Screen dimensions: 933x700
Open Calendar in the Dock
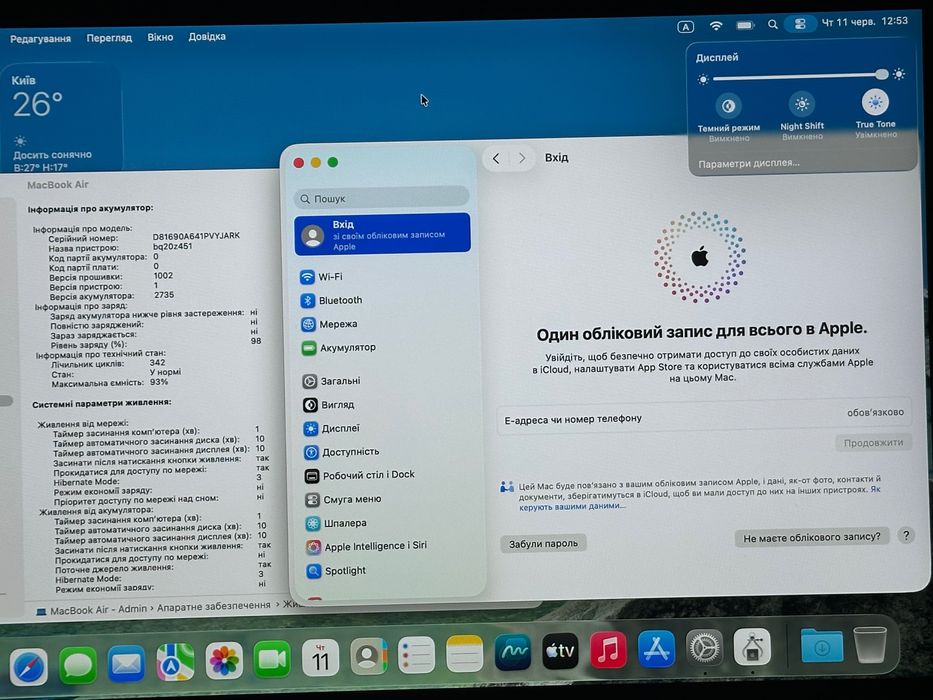click(320, 658)
